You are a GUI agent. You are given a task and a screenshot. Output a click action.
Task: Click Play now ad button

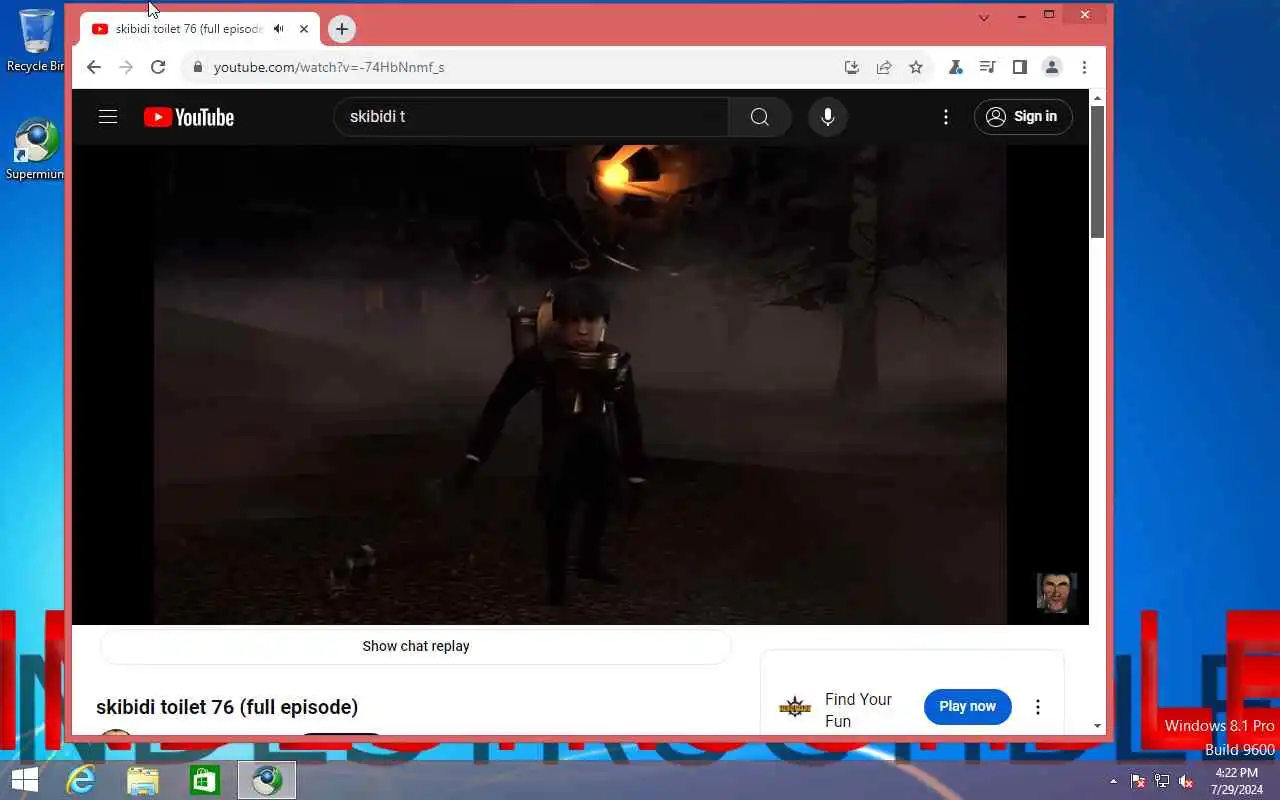tap(968, 706)
